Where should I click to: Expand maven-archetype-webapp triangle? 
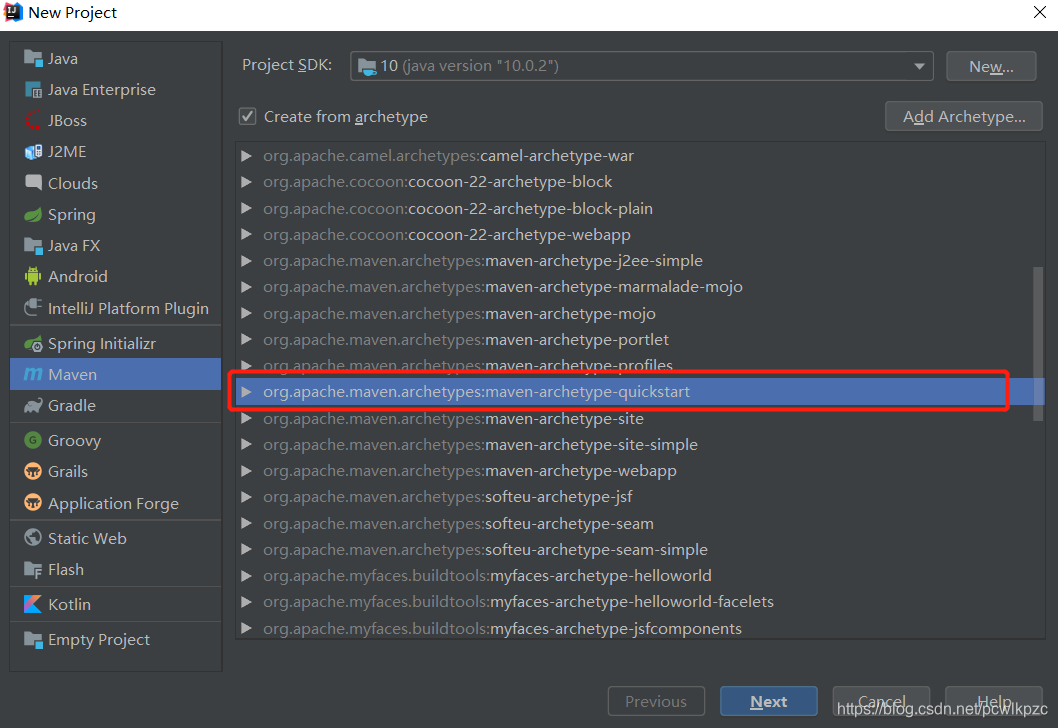click(247, 471)
